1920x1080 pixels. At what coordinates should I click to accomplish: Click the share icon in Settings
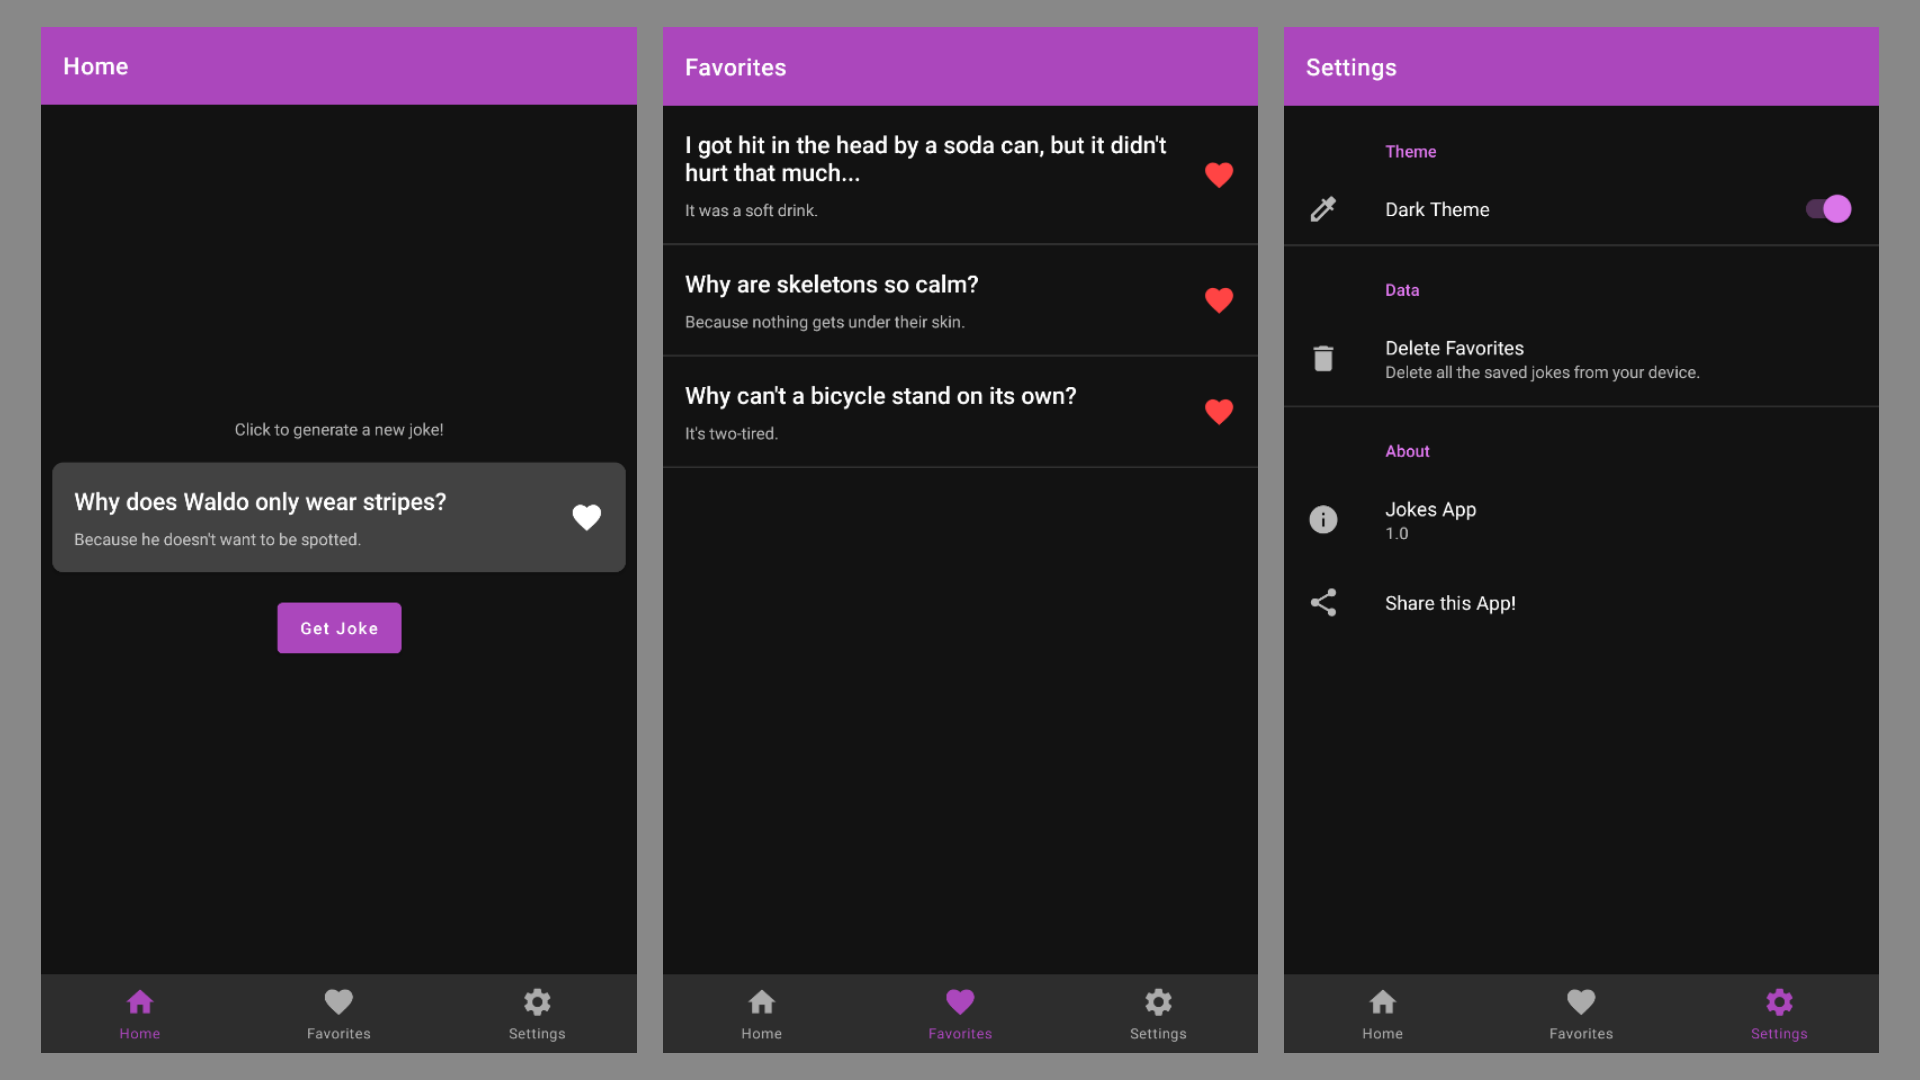1323,602
